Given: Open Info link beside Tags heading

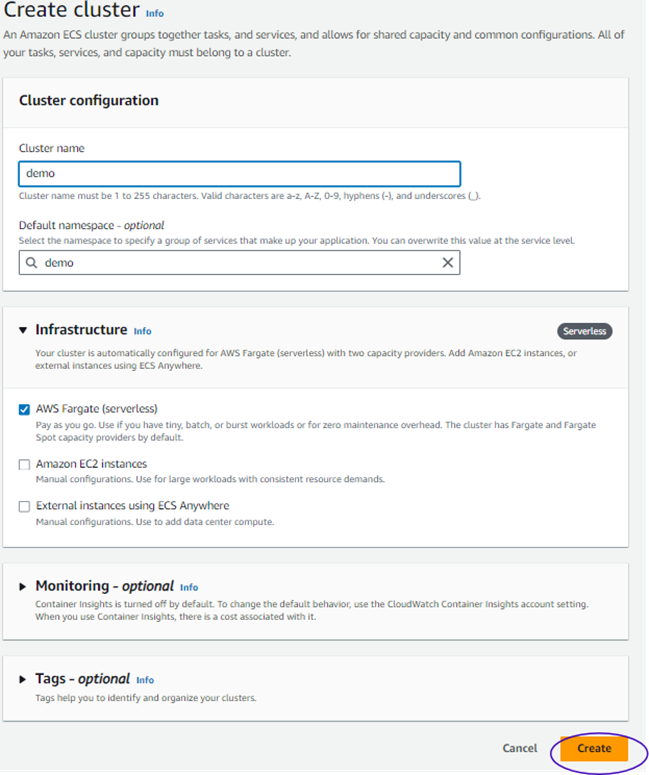Looking at the screenshot, I should (145, 680).
